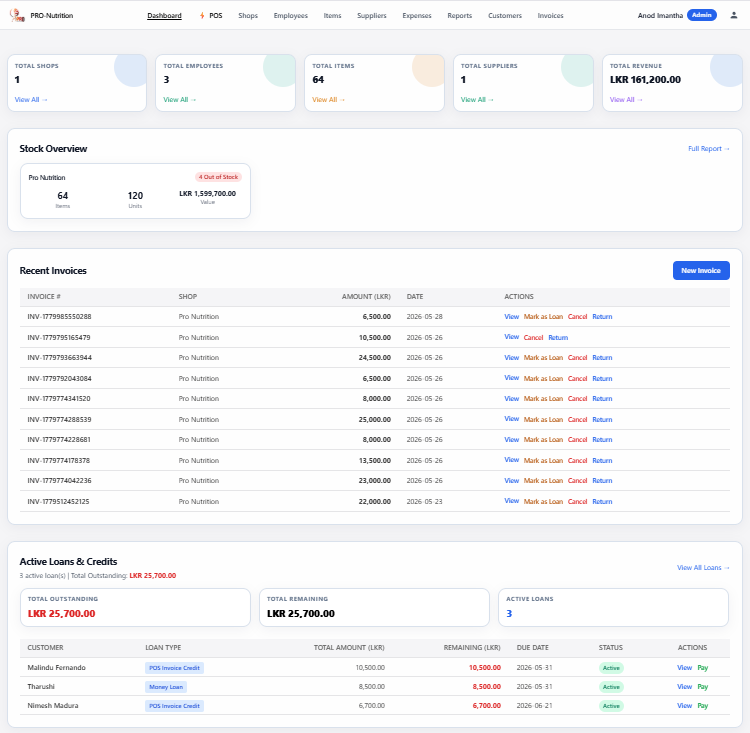Return invoice INV-1779985550288

tap(602, 317)
